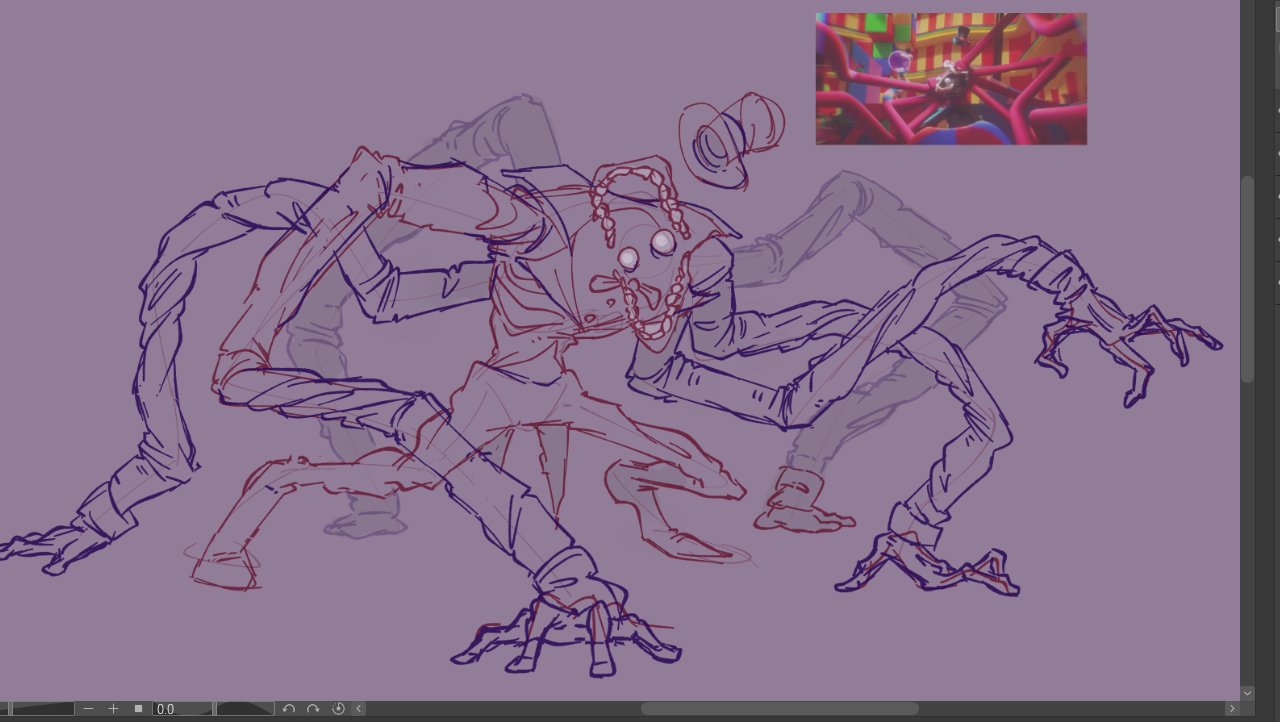Viewport: 1280px width, 722px height.
Task: Reset canvas rotation with the dial icon
Action: pos(338,709)
